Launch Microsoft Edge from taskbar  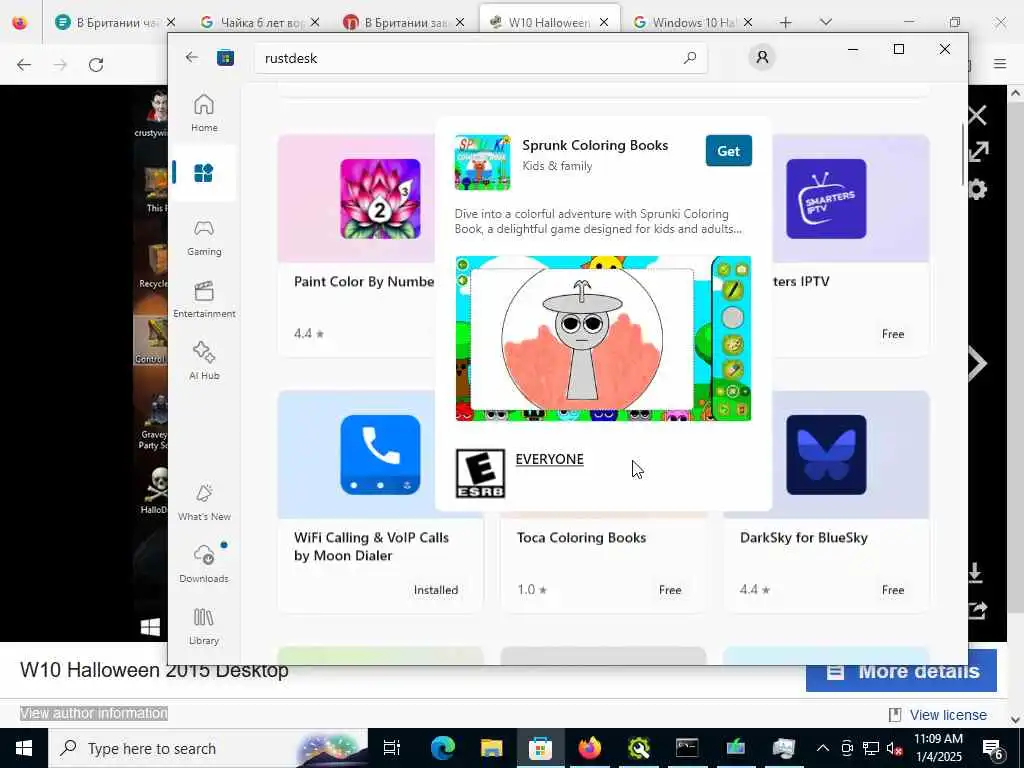(442, 748)
